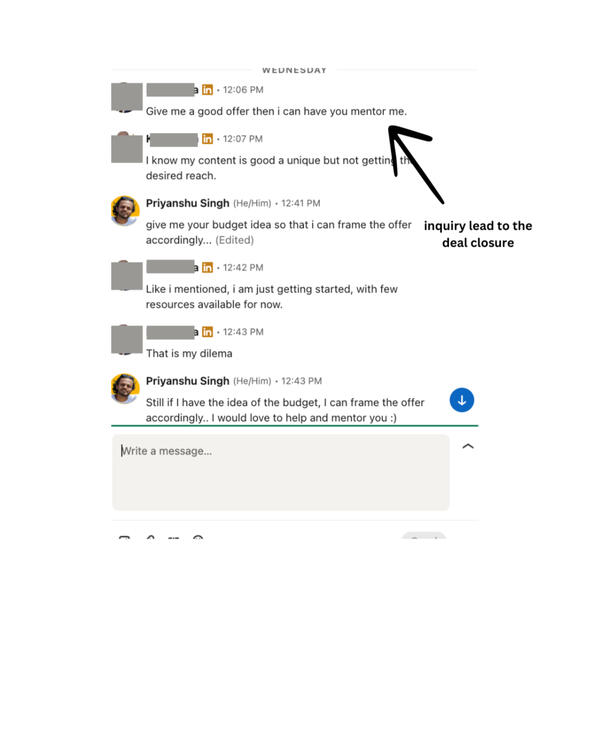Image resolution: width=590 pixels, height=738 pixels.
Task: Open the Priyanshu Singh name link at 12:43 PM
Action: pyautogui.click(x=187, y=381)
